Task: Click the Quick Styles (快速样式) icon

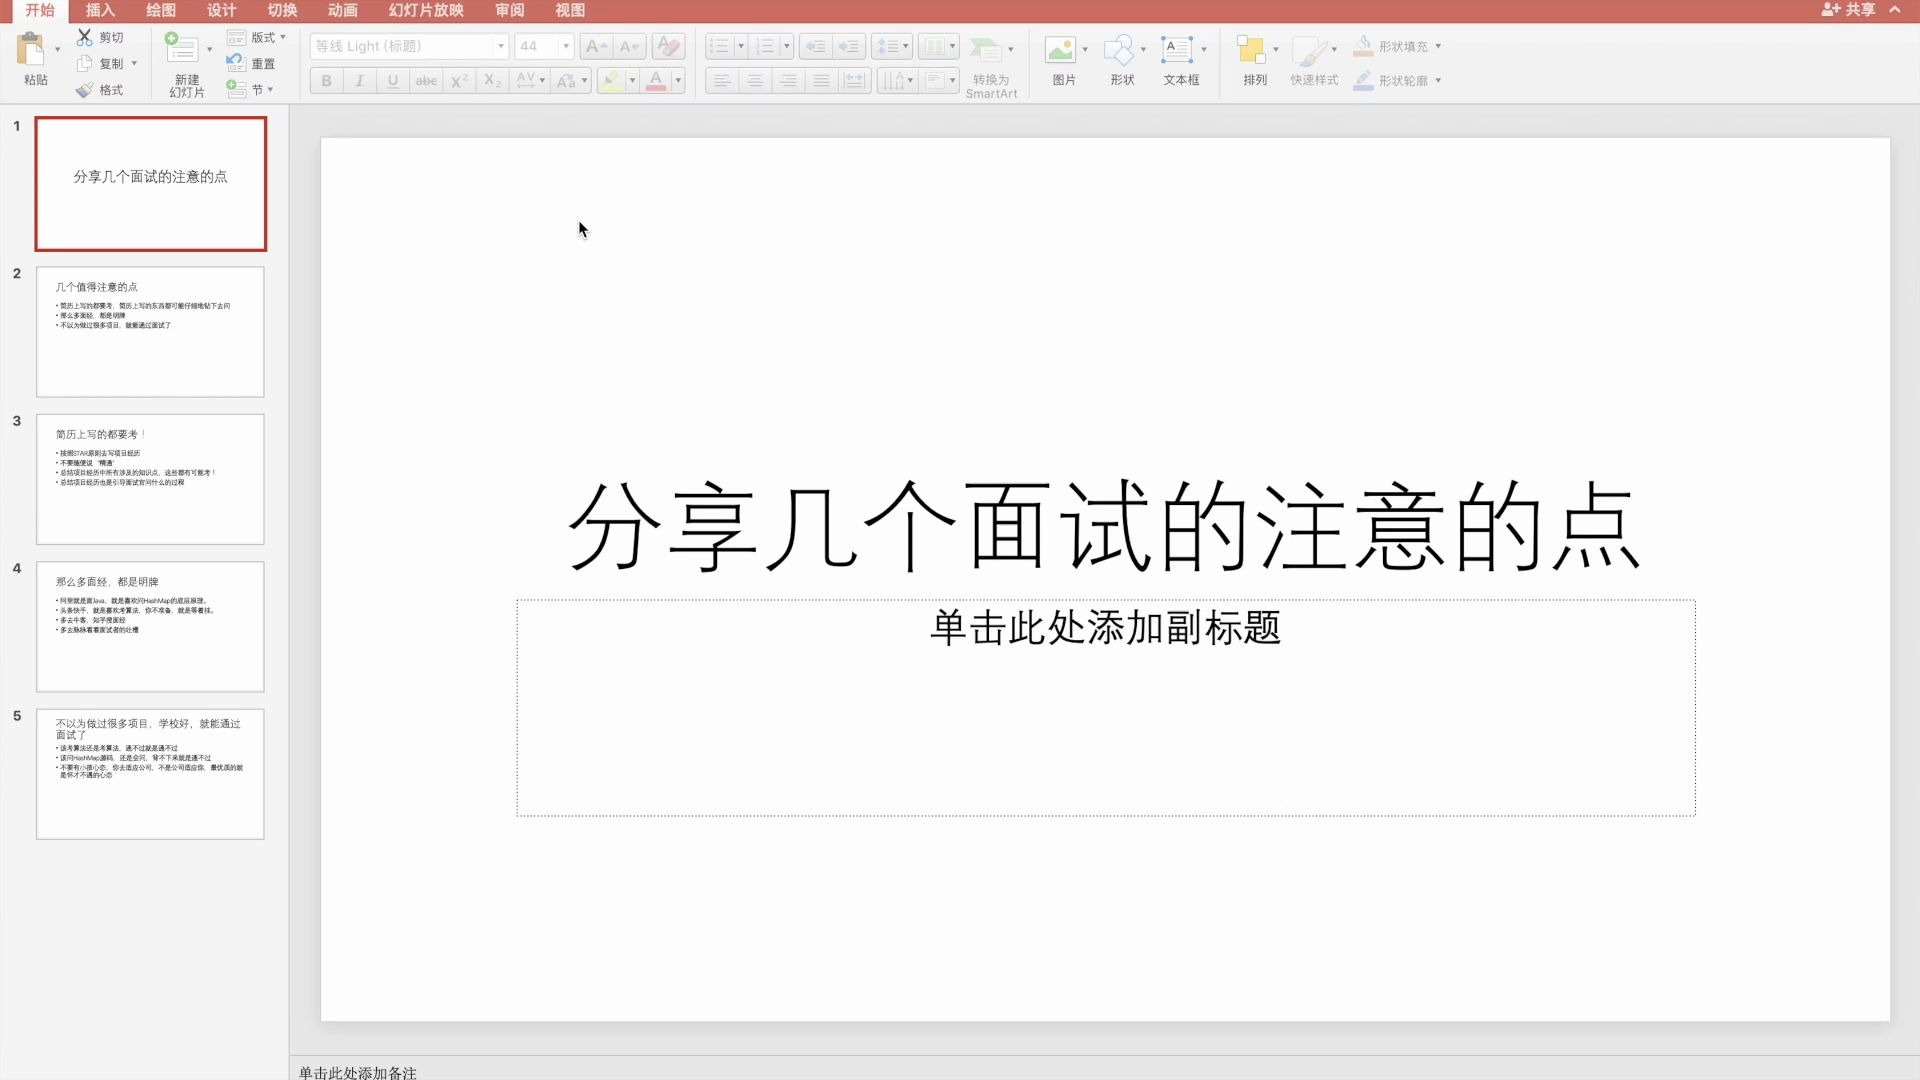Action: point(1309,49)
